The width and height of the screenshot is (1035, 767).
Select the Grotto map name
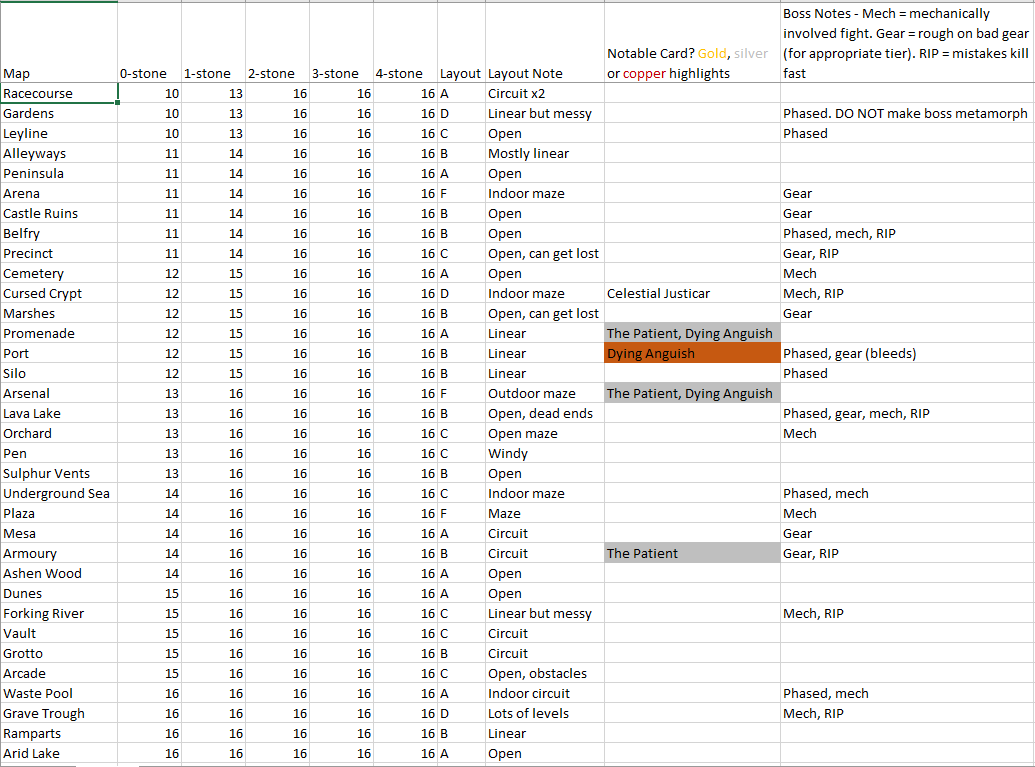(59, 653)
